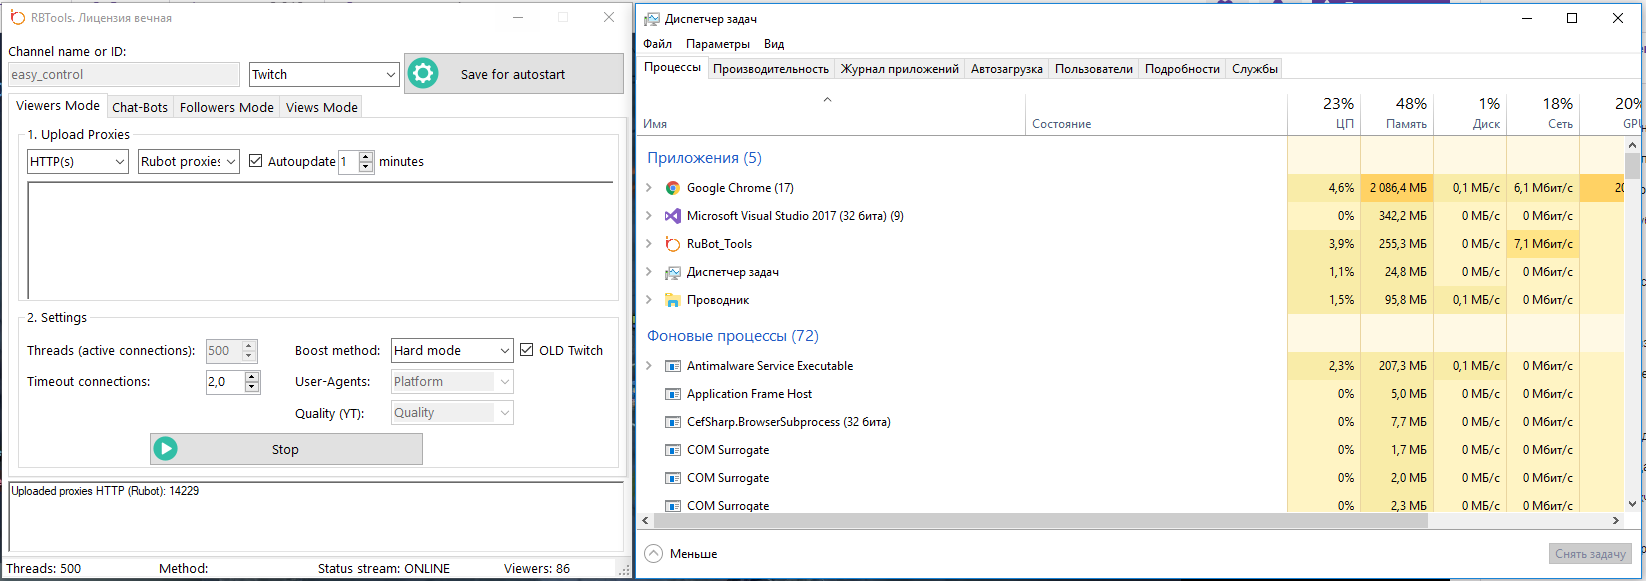Expand the Google Chrome process group
The image size is (1646, 581).
(x=649, y=188)
